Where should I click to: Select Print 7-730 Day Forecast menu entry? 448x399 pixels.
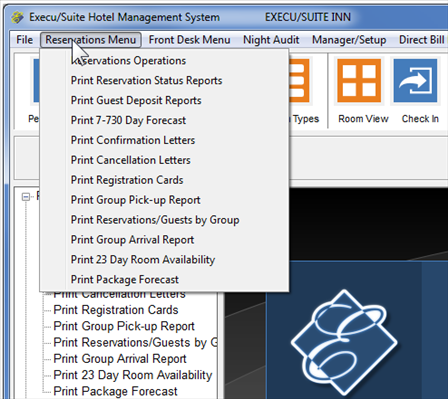pos(164,120)
